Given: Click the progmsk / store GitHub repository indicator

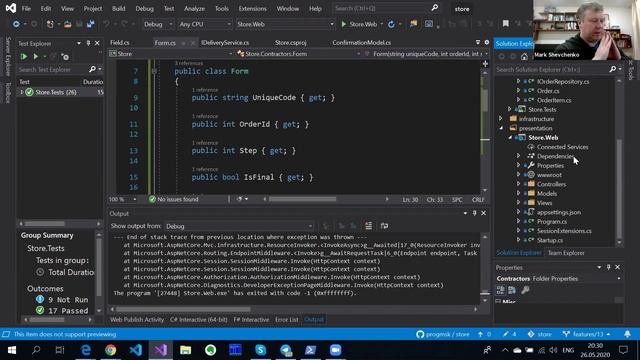Looking at the screenshot, I should (443, 334).
